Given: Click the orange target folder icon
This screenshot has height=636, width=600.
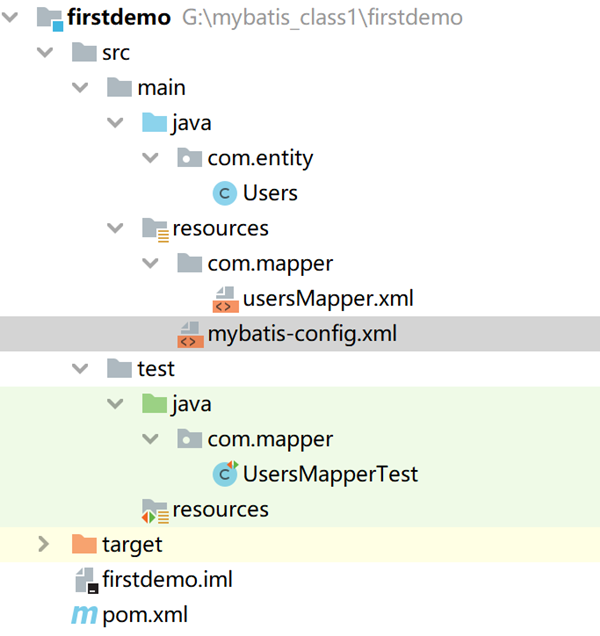Looking at the screenshot, I should 84,545.
